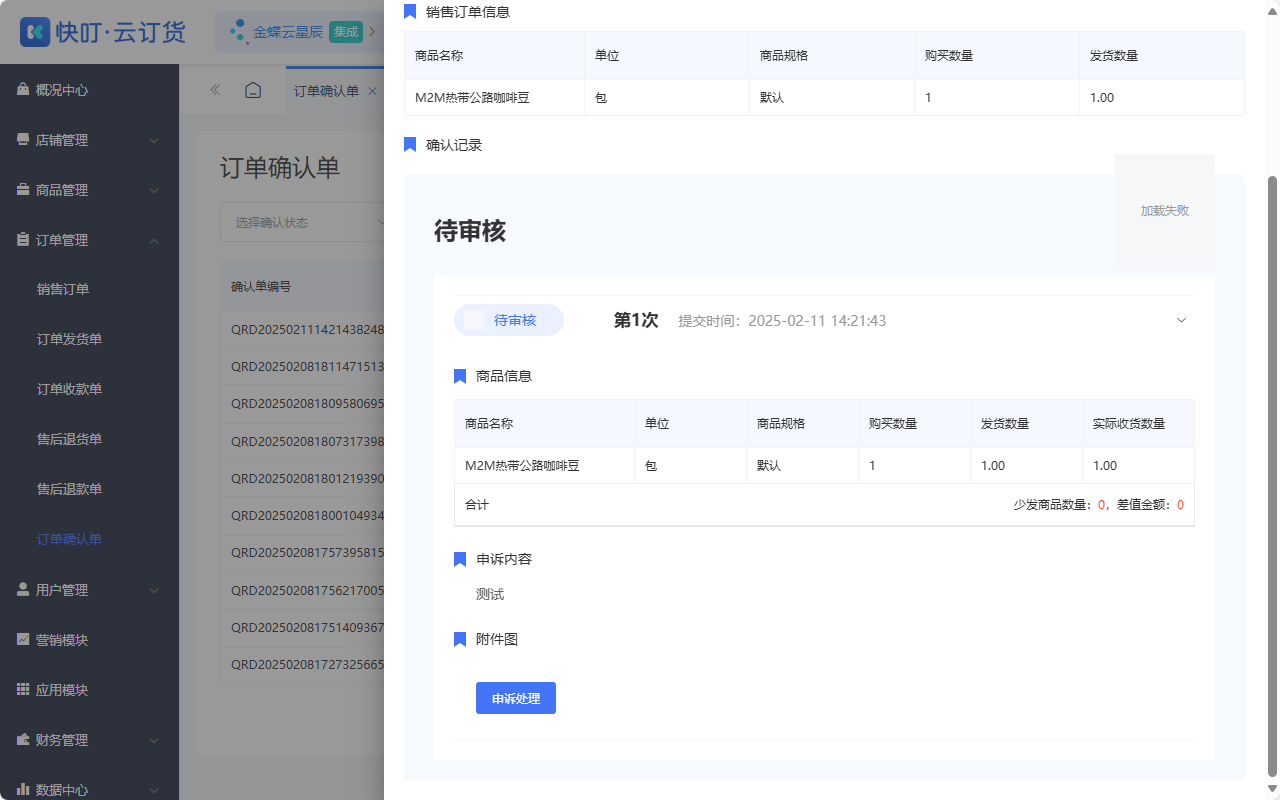Viewport: 1280px width, 800px height.
Task: Click the 数据中心 sidebar icon
Action: tap(23, 789)
